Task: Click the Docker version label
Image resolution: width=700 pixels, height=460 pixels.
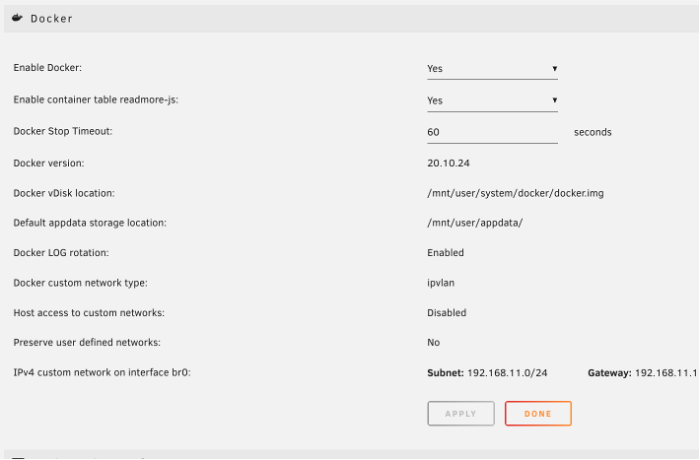Action: 49,163
